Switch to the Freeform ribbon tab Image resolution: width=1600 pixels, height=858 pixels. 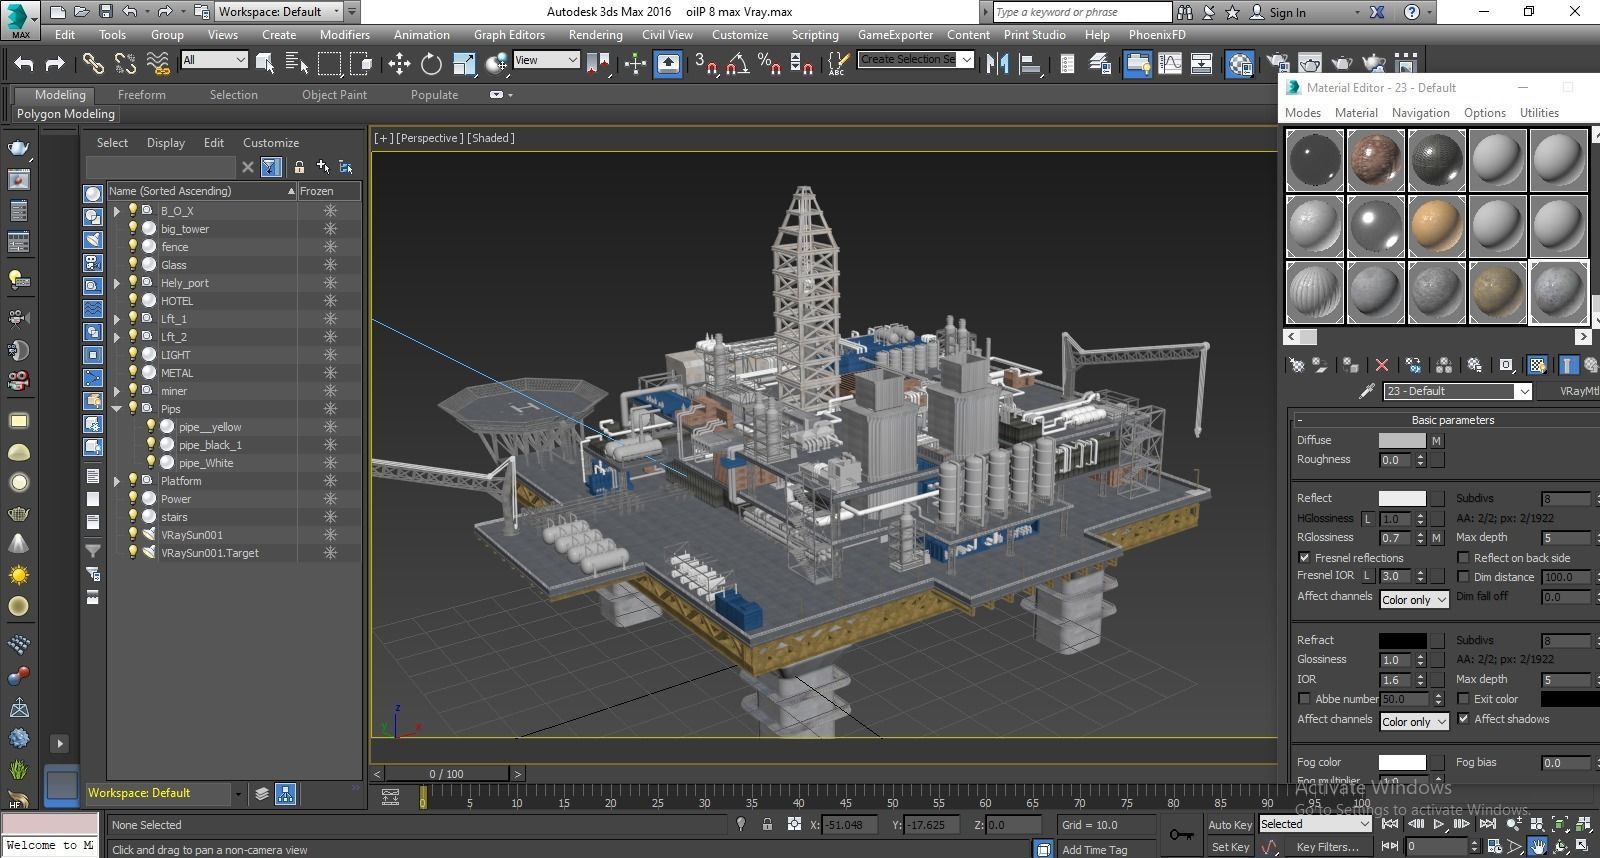(x=142, y=95)
